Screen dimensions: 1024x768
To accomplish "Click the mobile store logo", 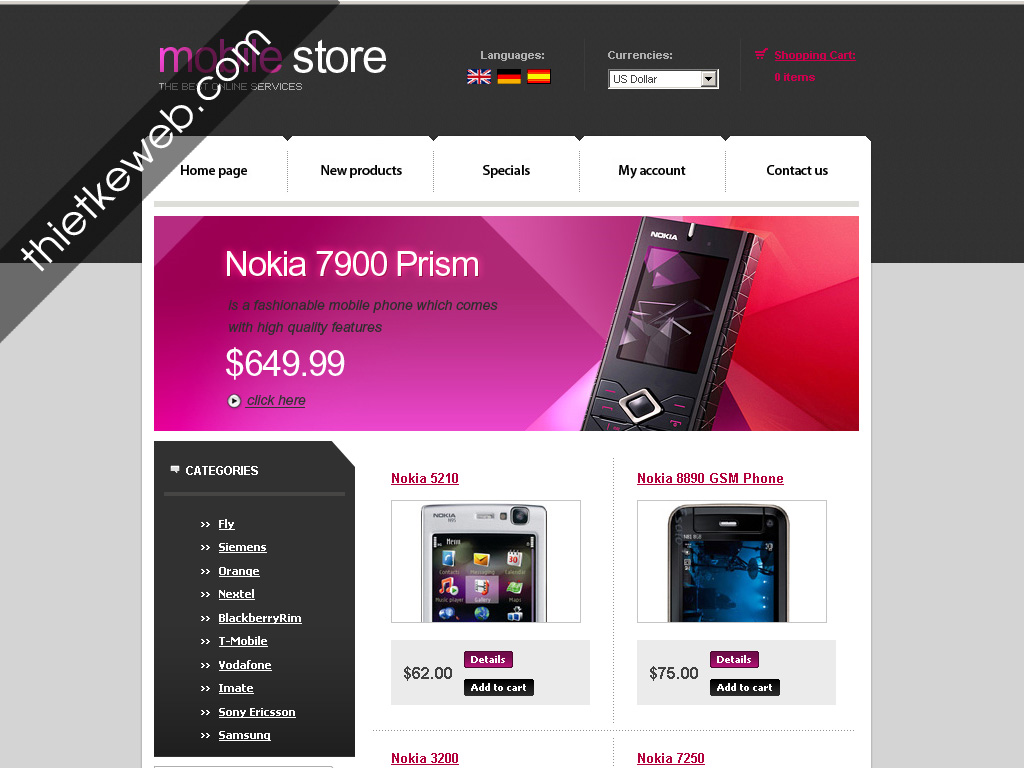I will click(272, 65).
